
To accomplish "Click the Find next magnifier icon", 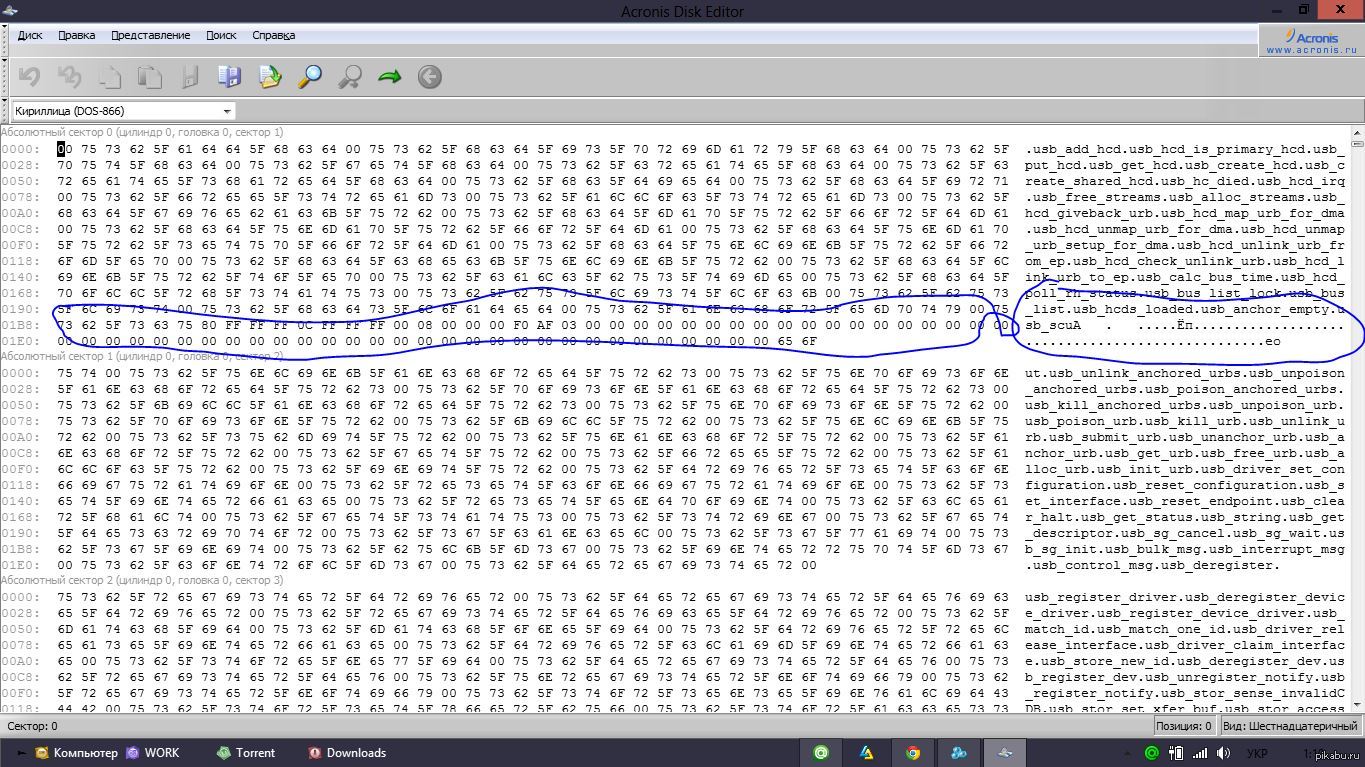I will 350,77.
